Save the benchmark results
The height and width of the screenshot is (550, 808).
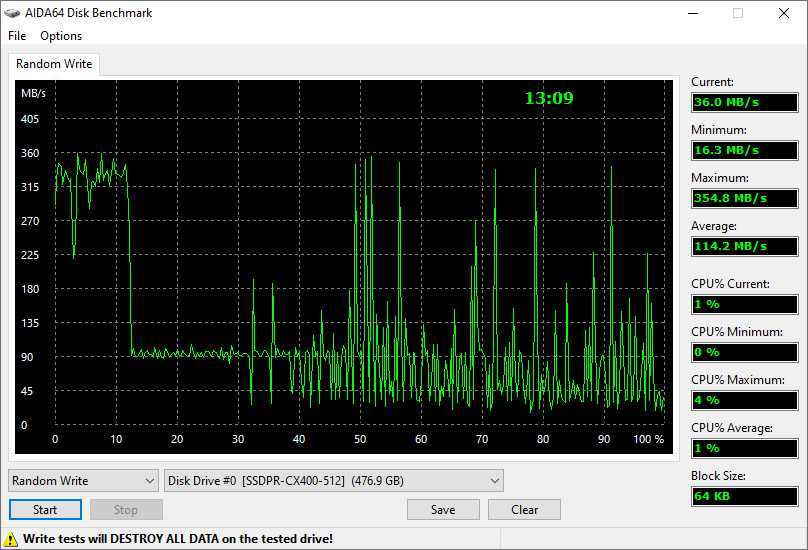443,510
